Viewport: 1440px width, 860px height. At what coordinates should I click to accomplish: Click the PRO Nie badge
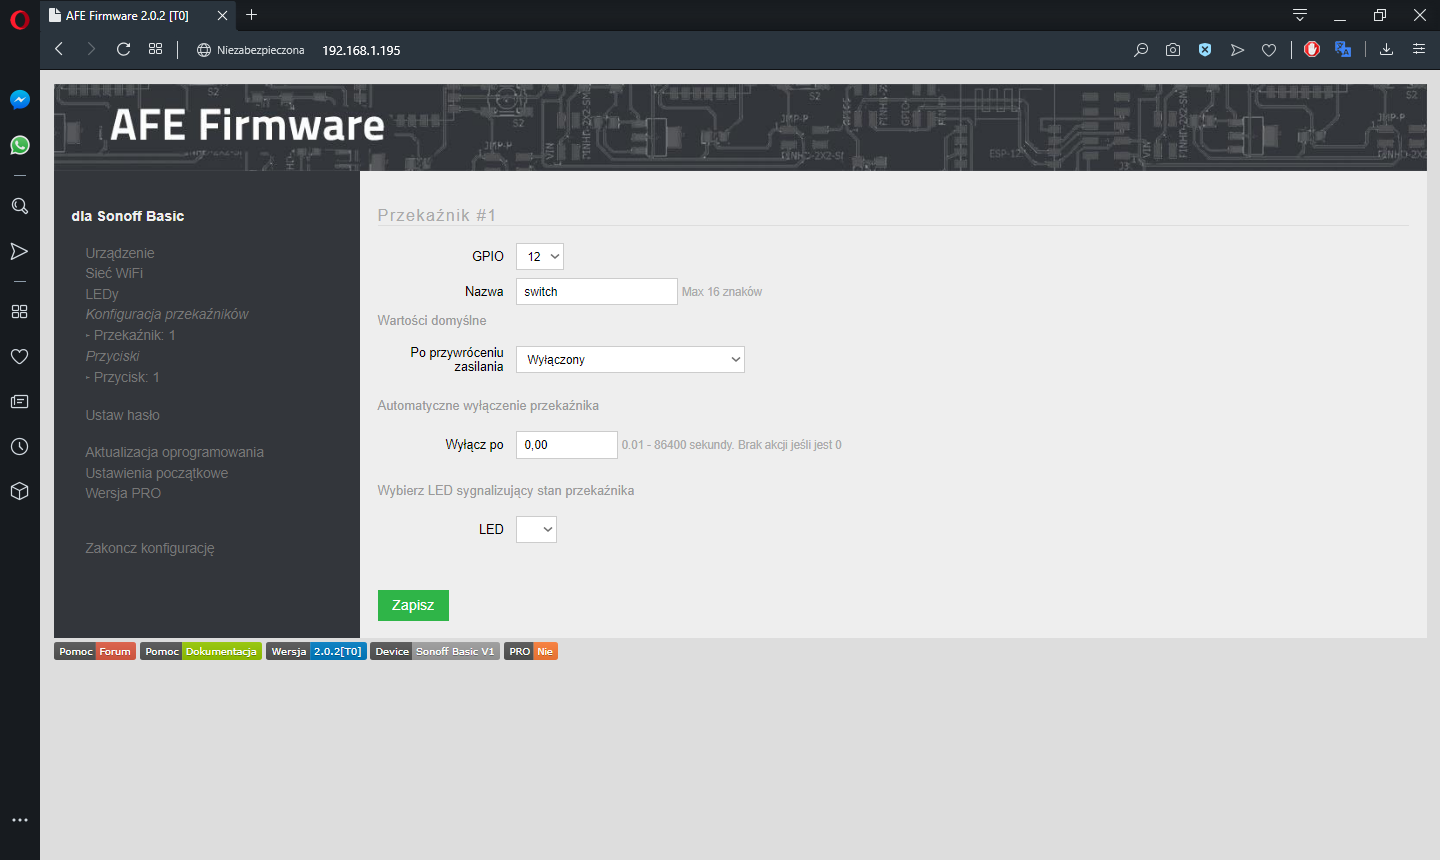(x=531, y=651)
